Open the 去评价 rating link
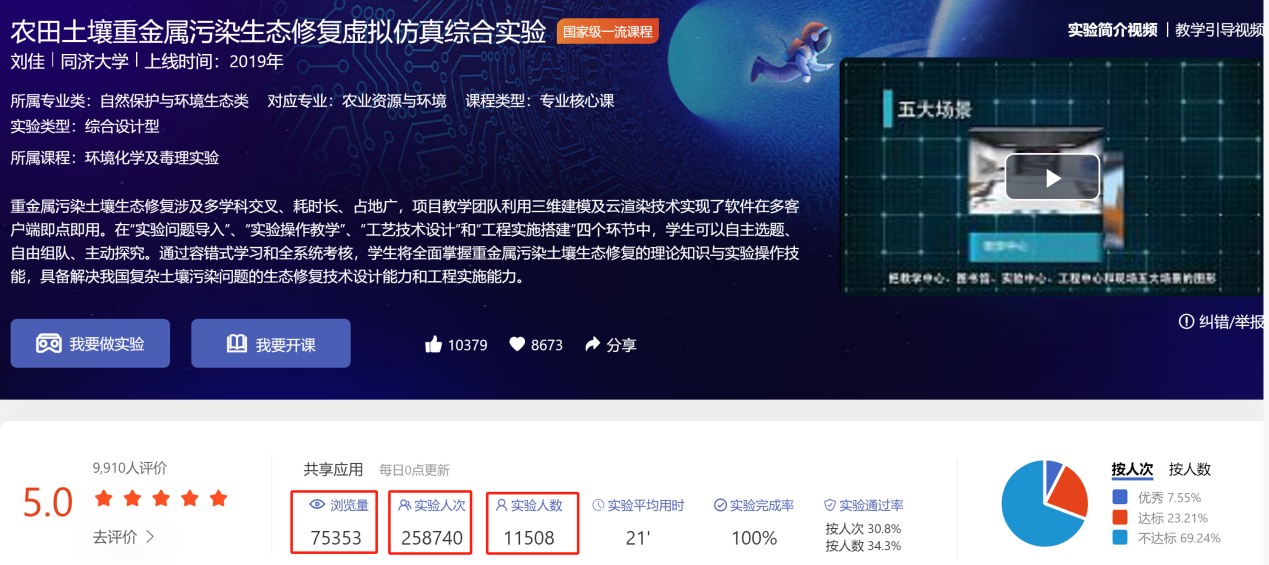The image size is (1269, 565). pos(124,537)
